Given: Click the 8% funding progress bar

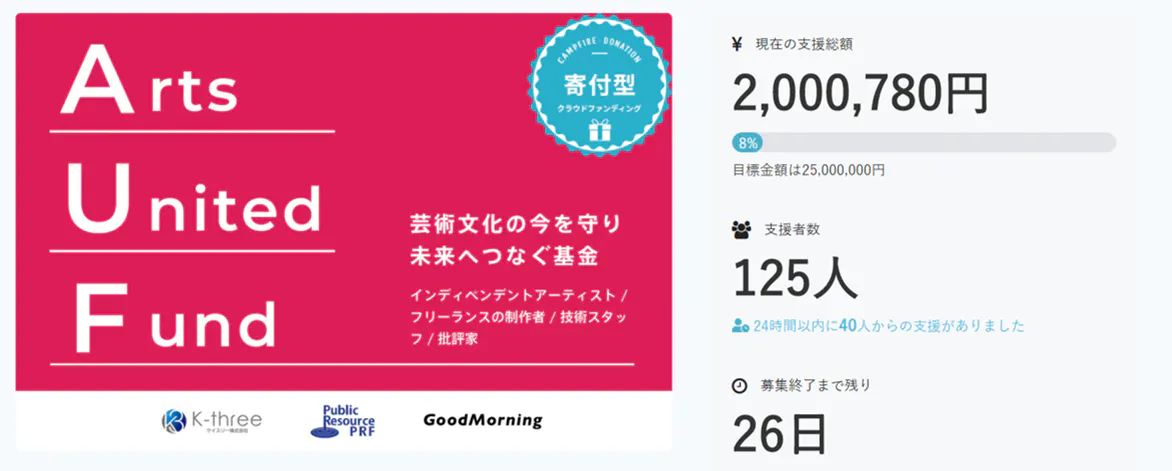Looking at the screenshot, I should 923,142.
